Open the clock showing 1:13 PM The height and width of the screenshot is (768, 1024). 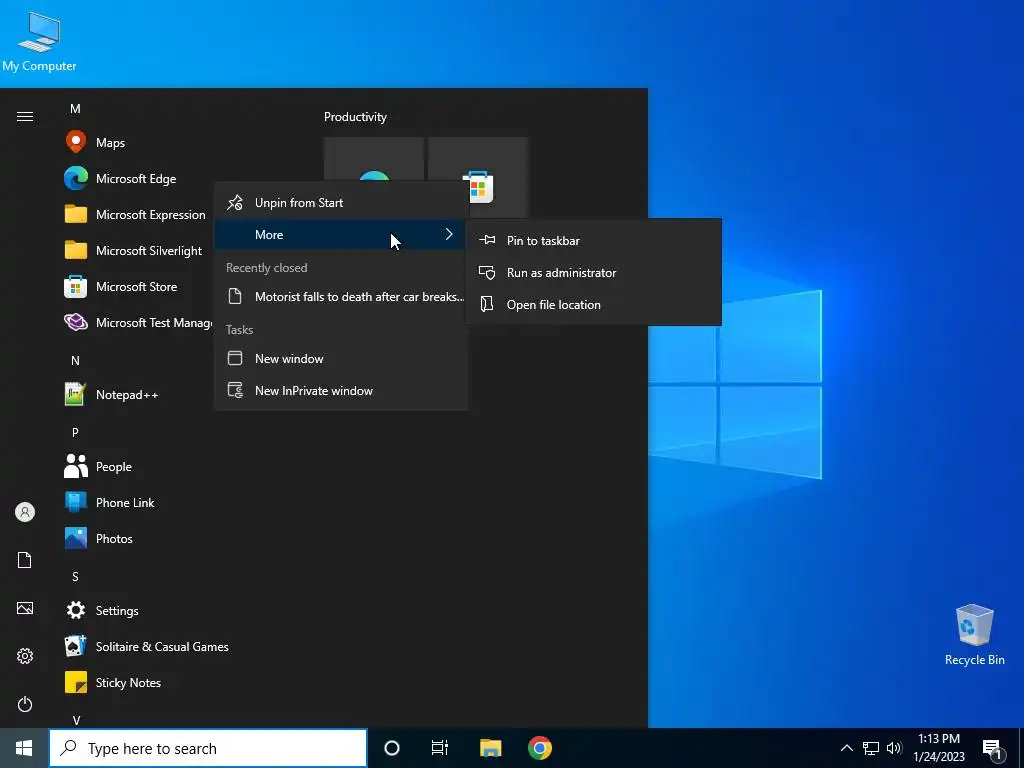coord(939,748)
